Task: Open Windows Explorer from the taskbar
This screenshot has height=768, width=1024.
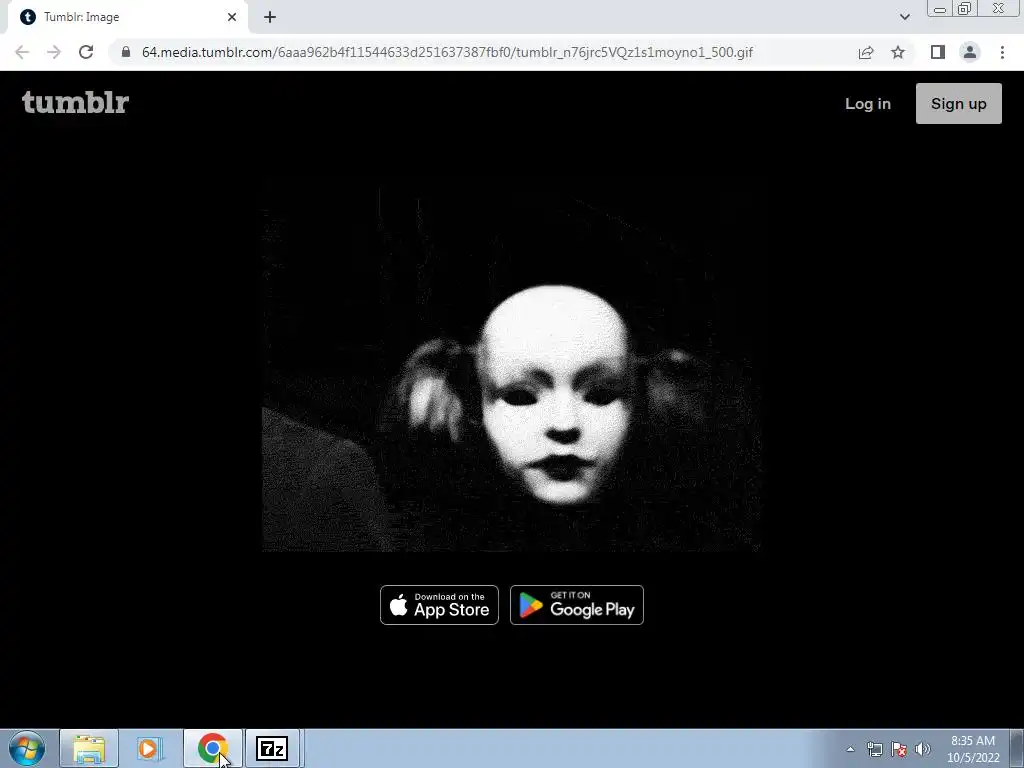Action: point(89,748)
